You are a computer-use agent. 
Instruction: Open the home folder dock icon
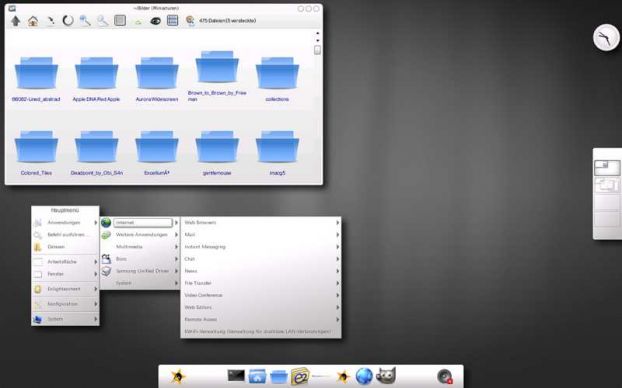[x=257, y=376]
